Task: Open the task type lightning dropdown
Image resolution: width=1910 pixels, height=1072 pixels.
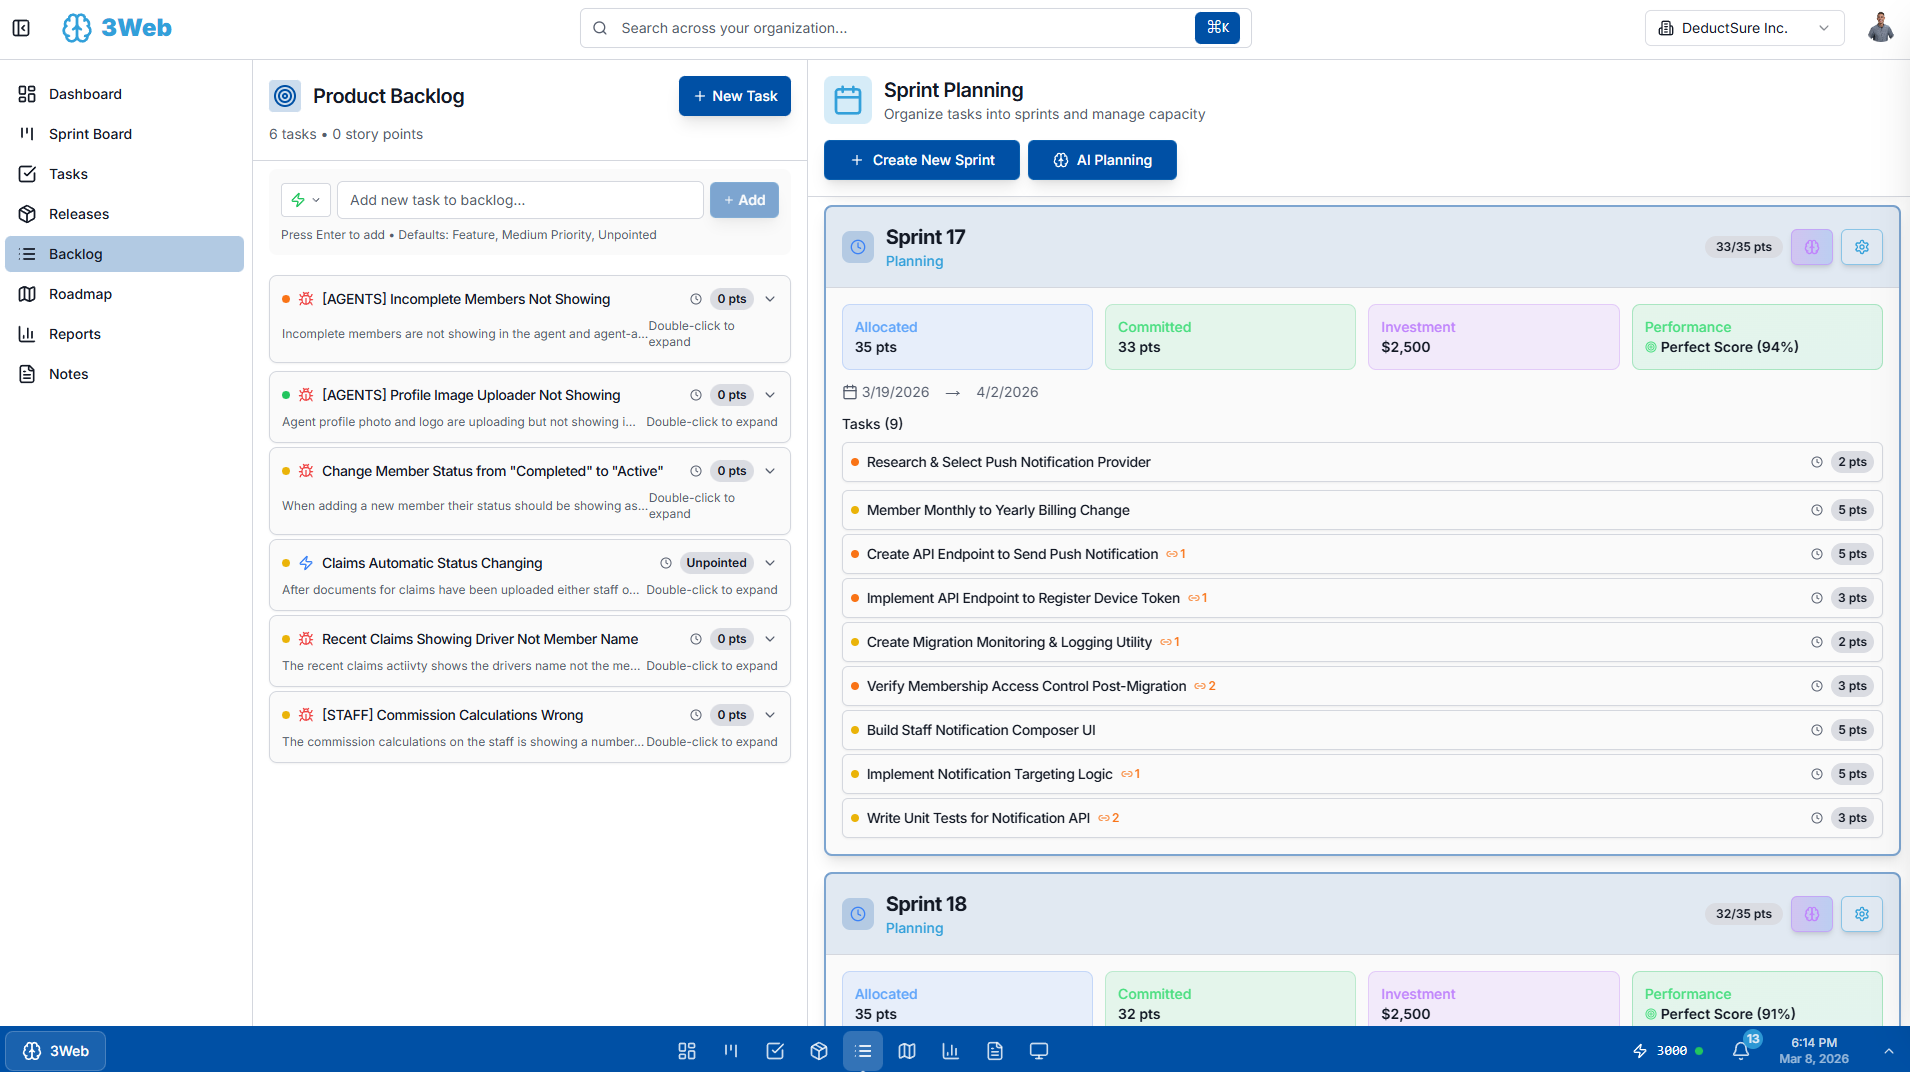Action: pos(305,200)
